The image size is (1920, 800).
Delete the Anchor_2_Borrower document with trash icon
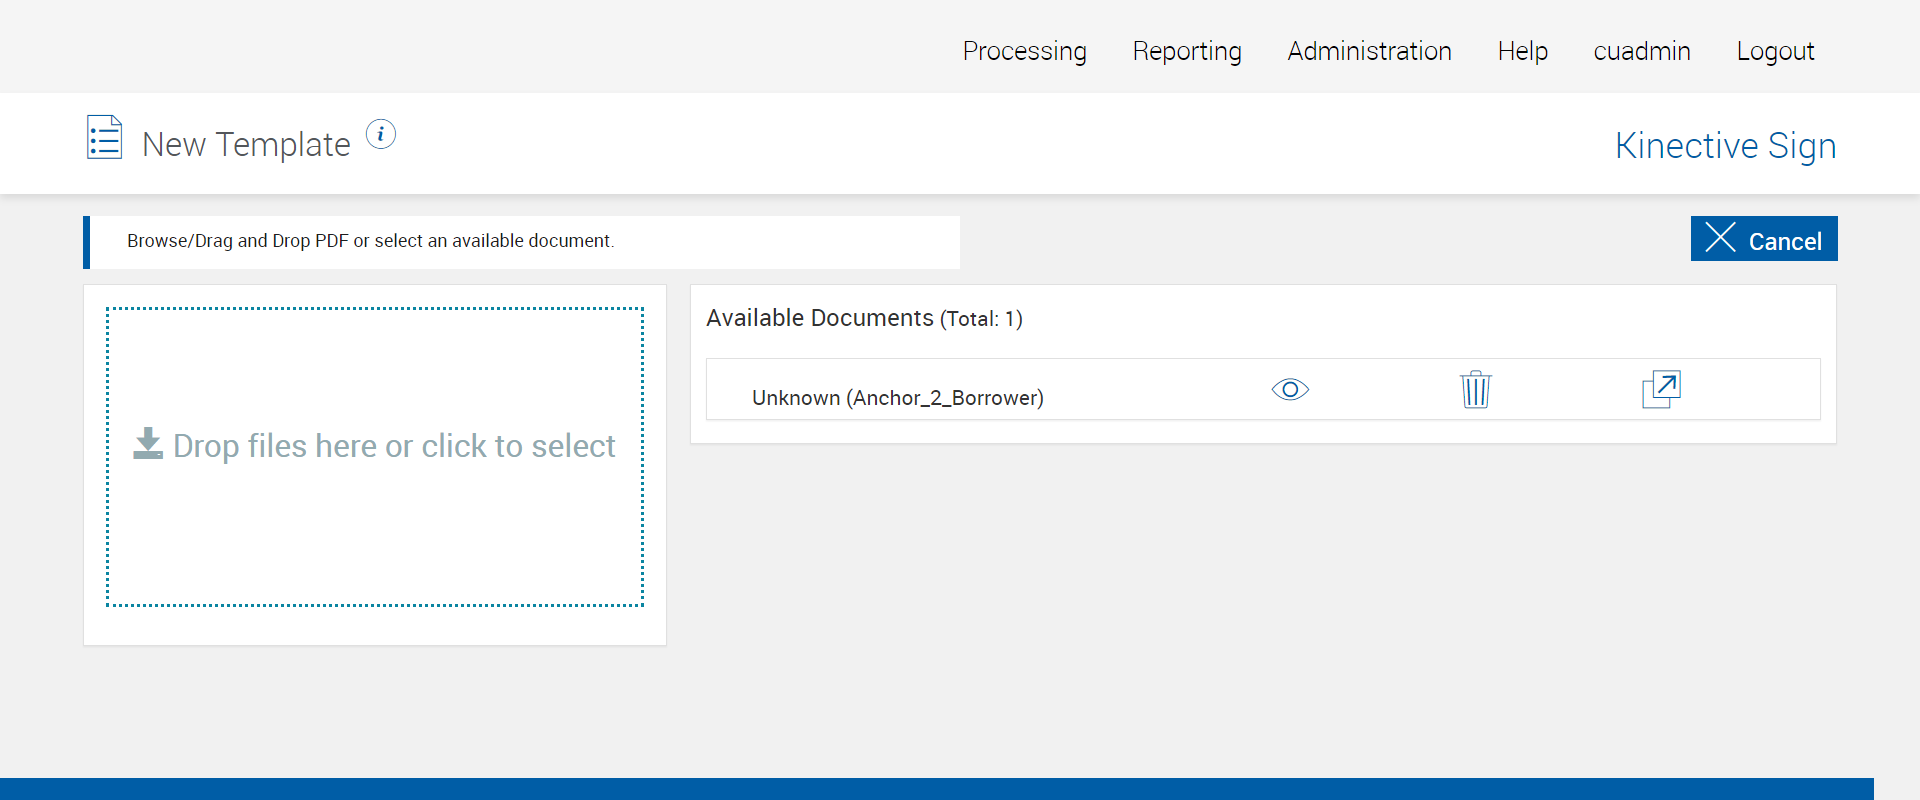1475,389
